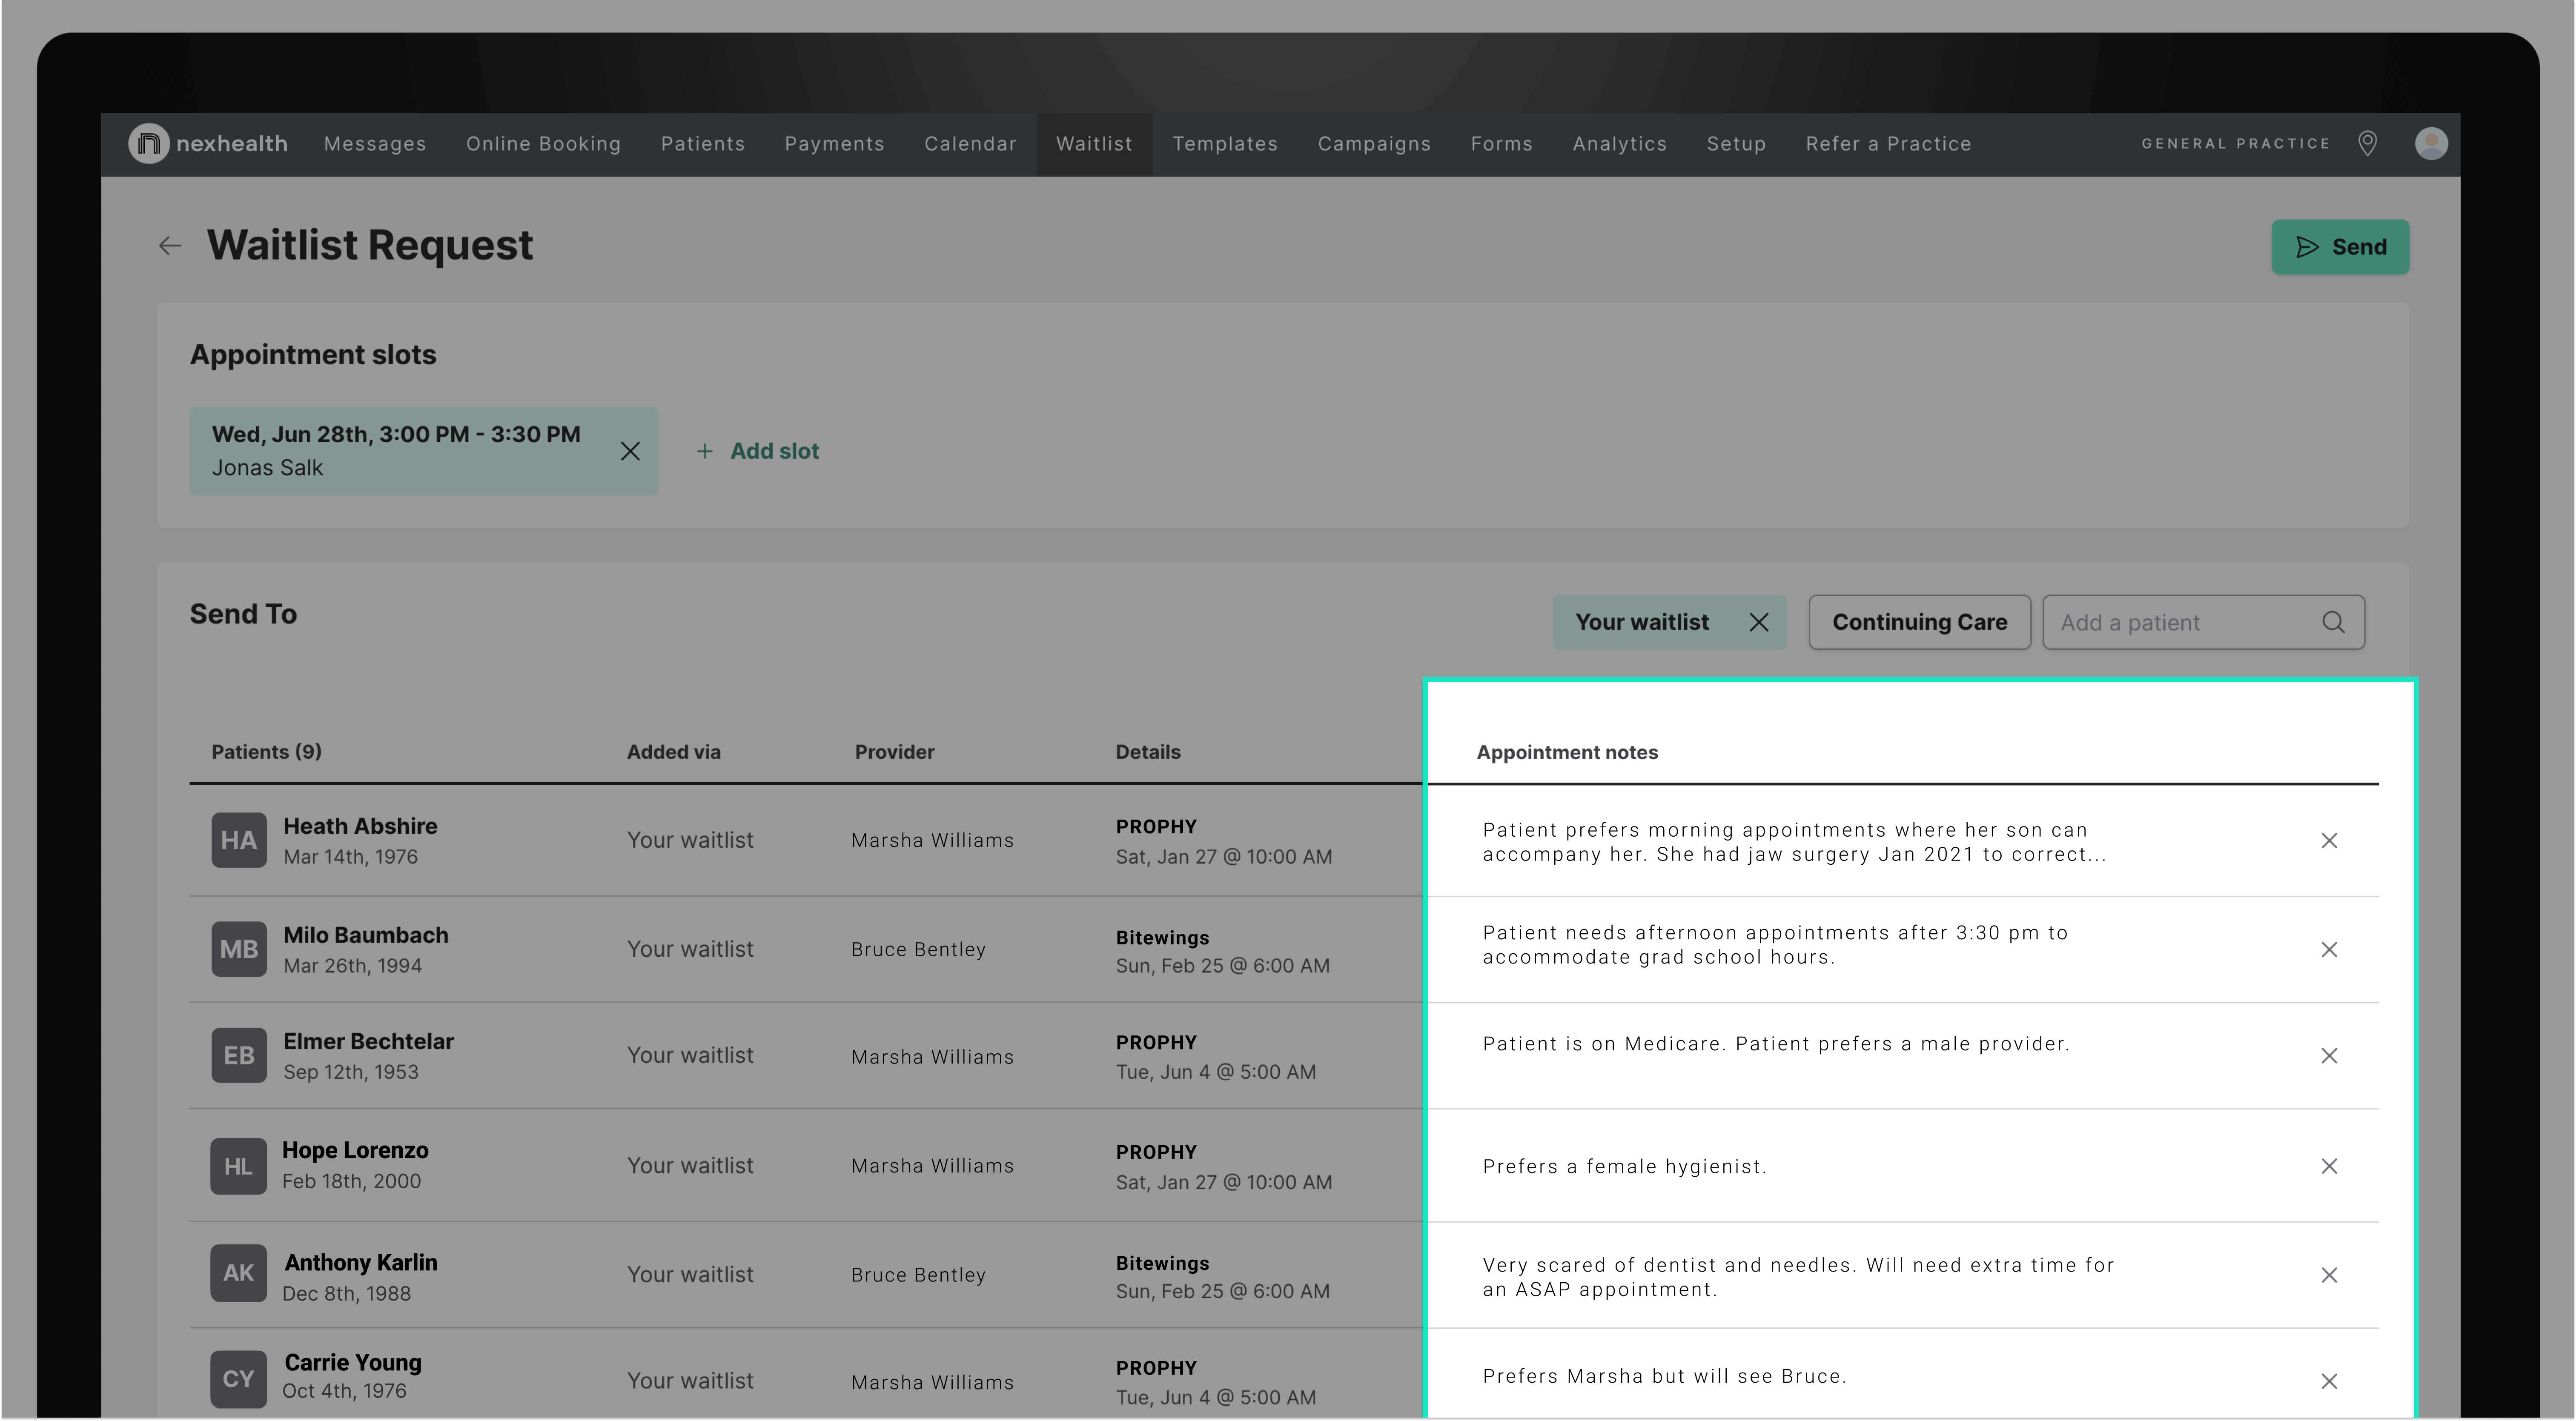The width and height of the screenshot is (2576, 1421).
Task: Open the location pin icon
Action: click(2367, 144)
